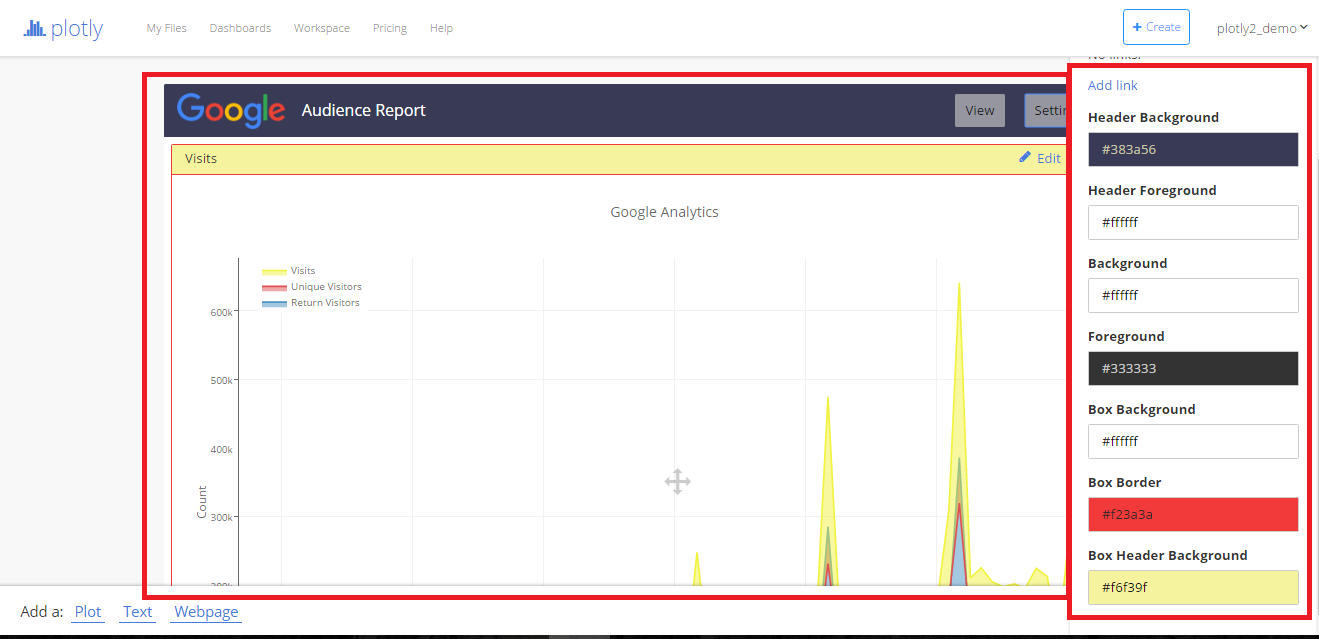
Task: Open My Files in top navigation
Action: point(166,28)
